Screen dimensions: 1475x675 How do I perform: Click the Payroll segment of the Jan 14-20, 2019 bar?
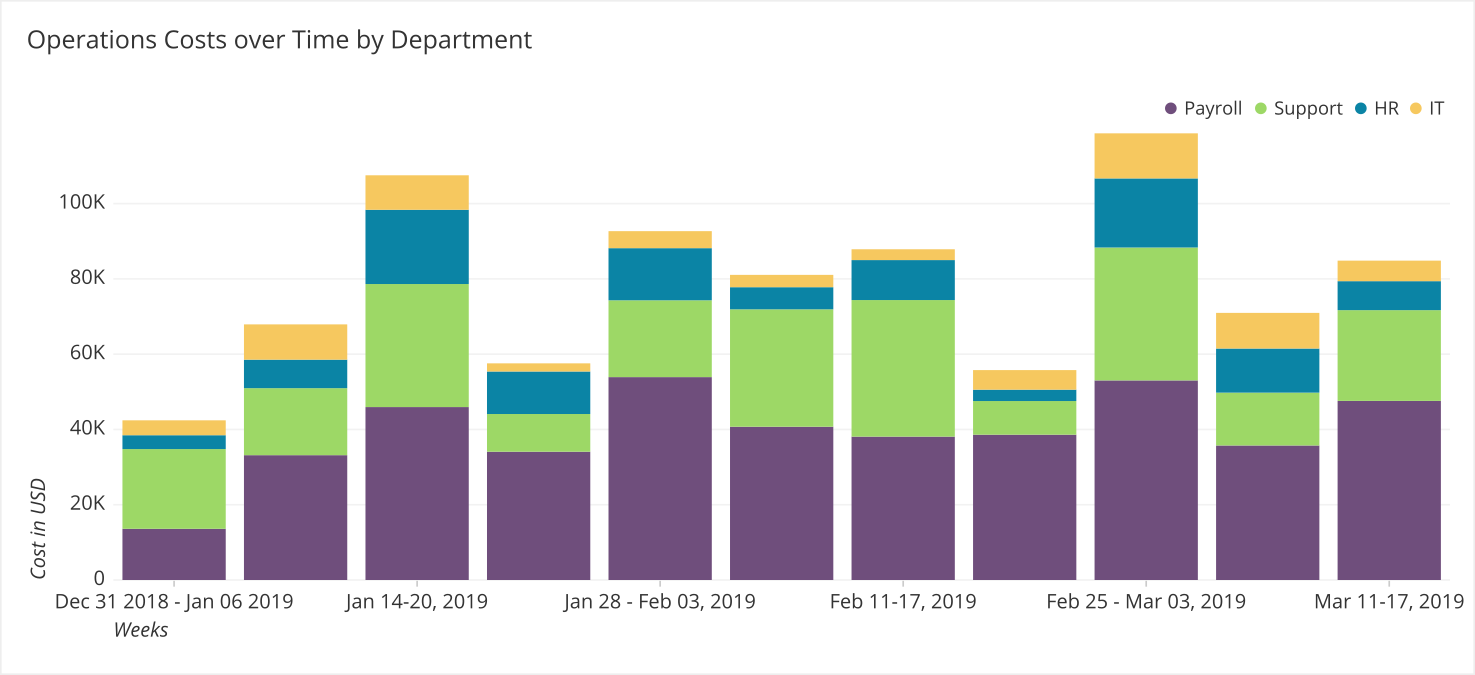[x=417, y=493]
